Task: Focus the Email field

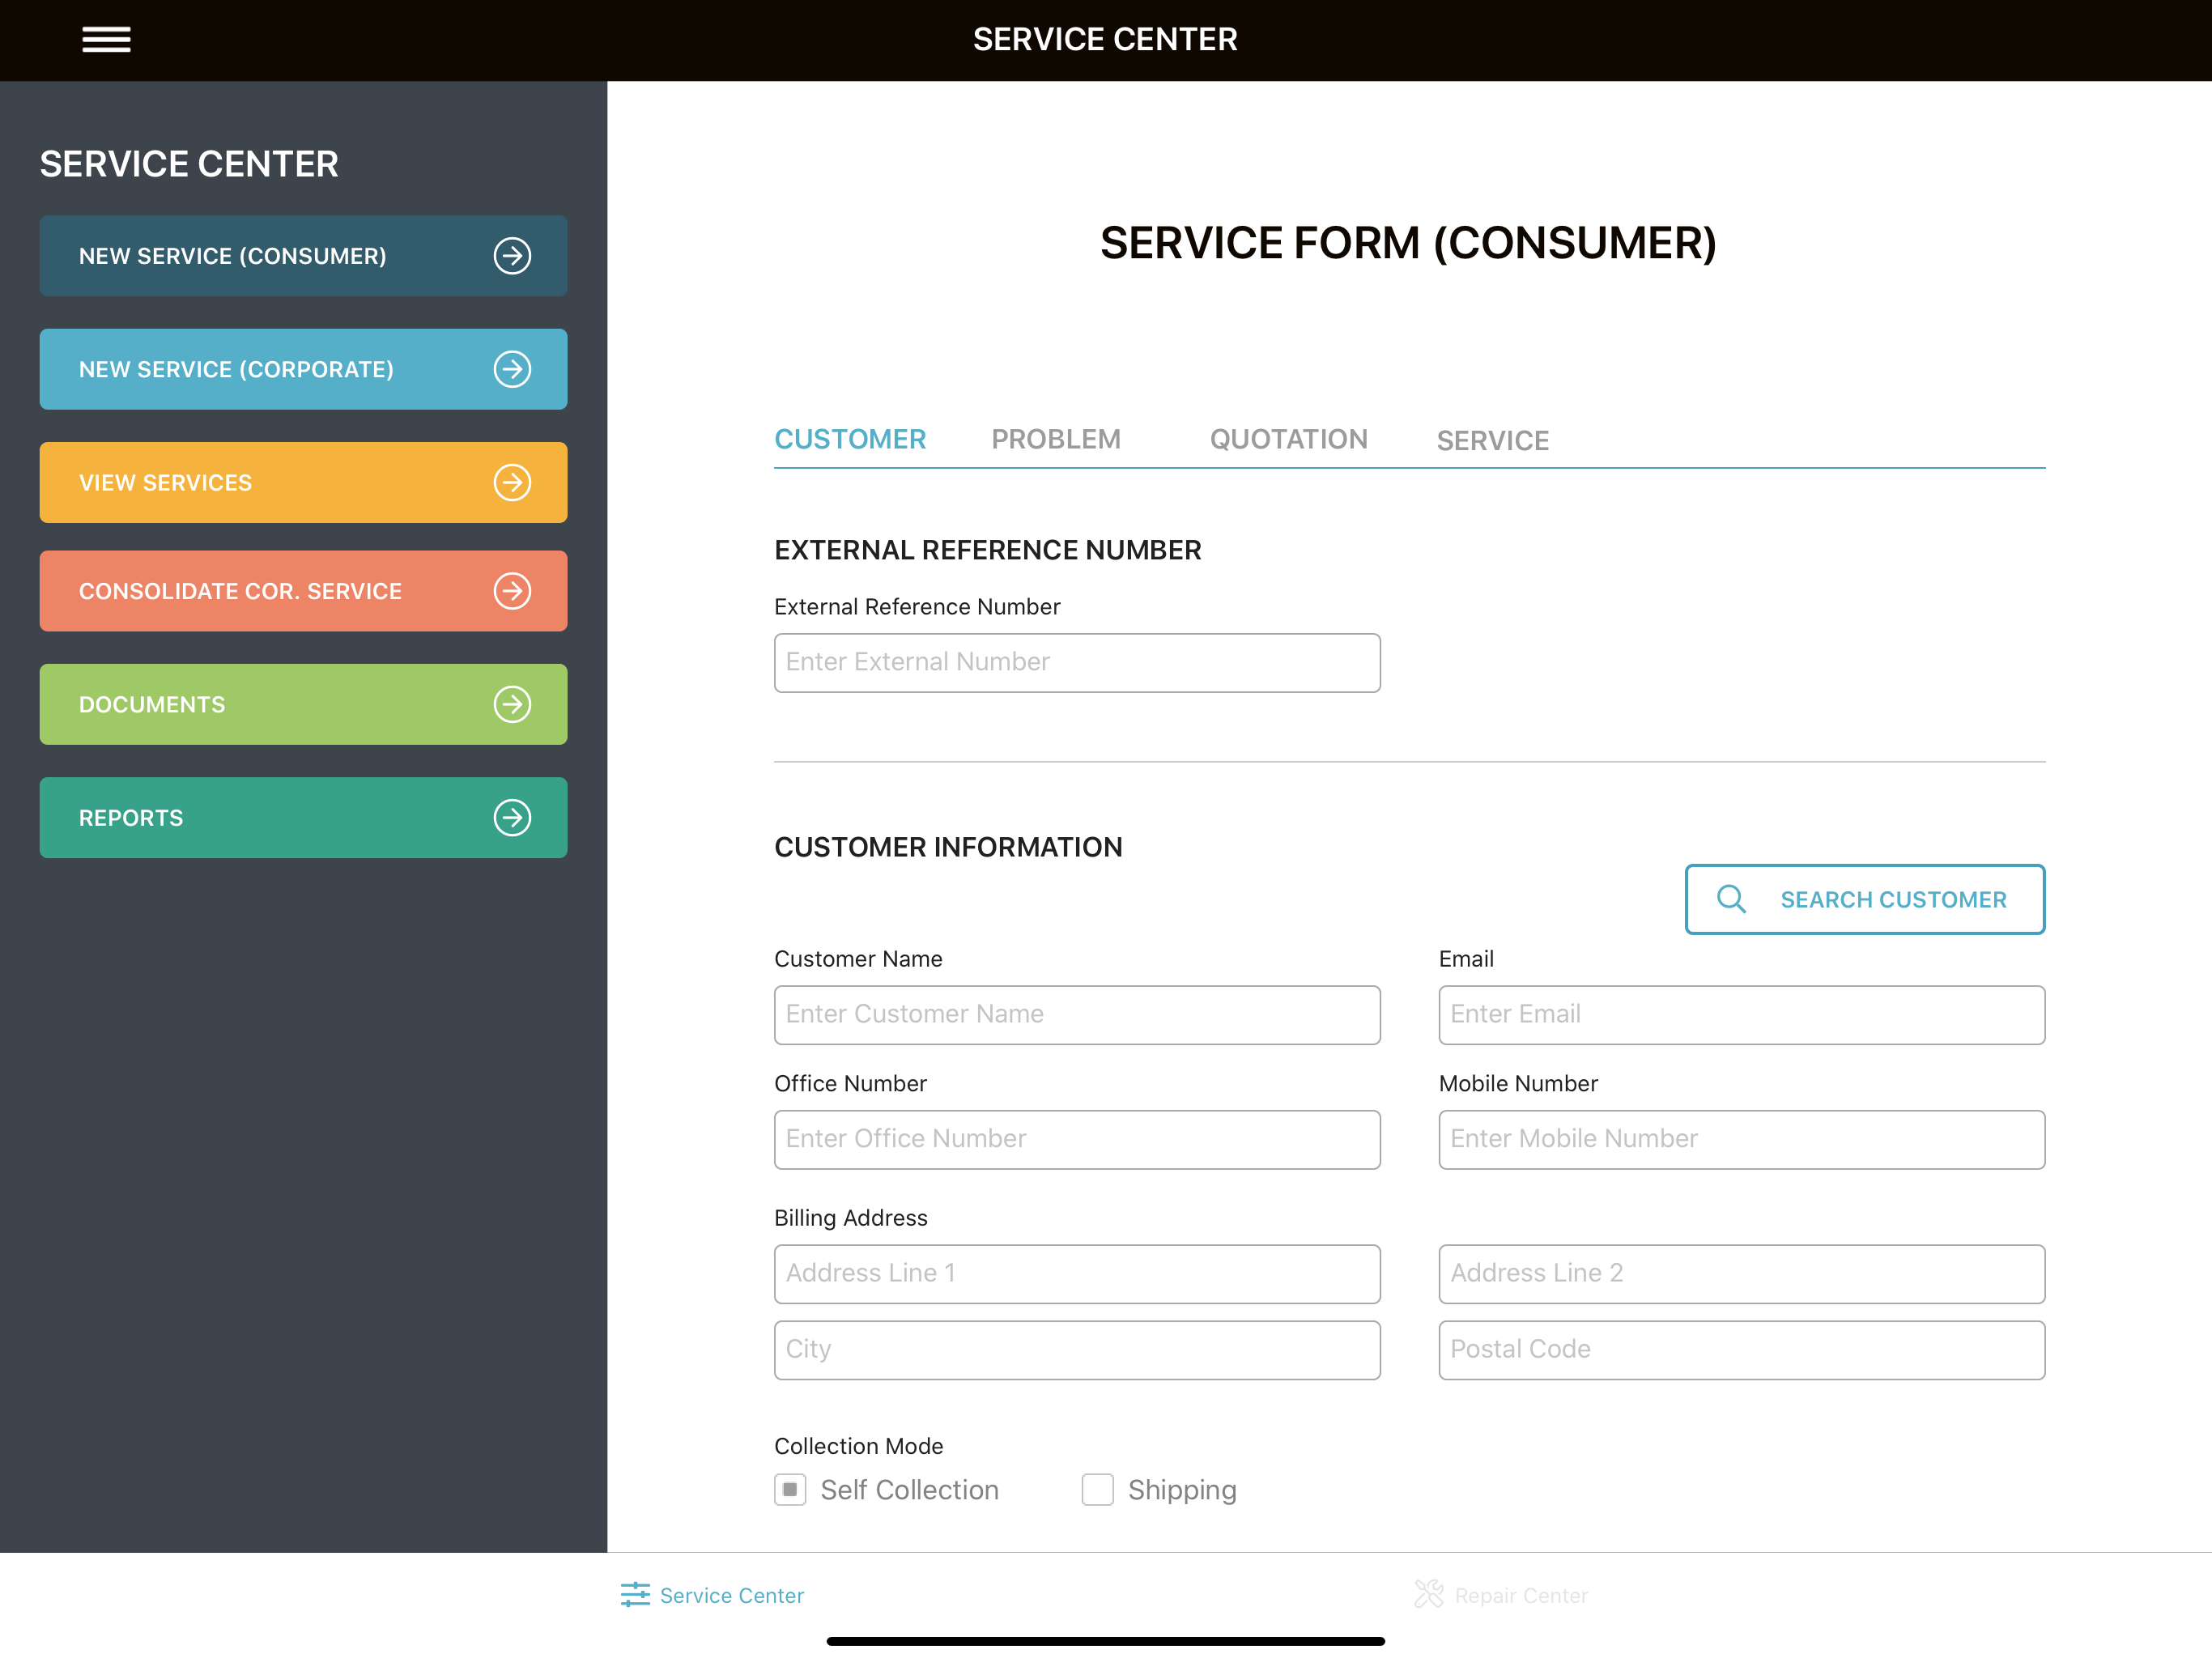Action: [x=1741, y=1014]
